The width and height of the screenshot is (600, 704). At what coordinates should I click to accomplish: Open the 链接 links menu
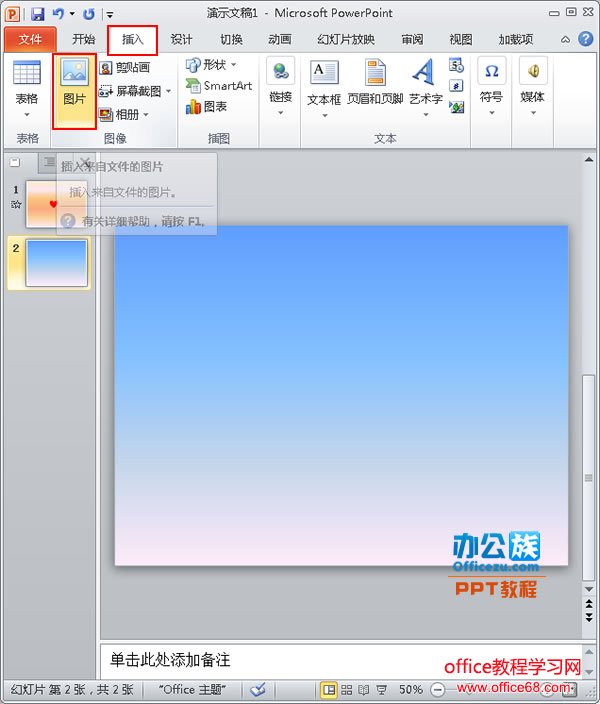coord(281,87)
